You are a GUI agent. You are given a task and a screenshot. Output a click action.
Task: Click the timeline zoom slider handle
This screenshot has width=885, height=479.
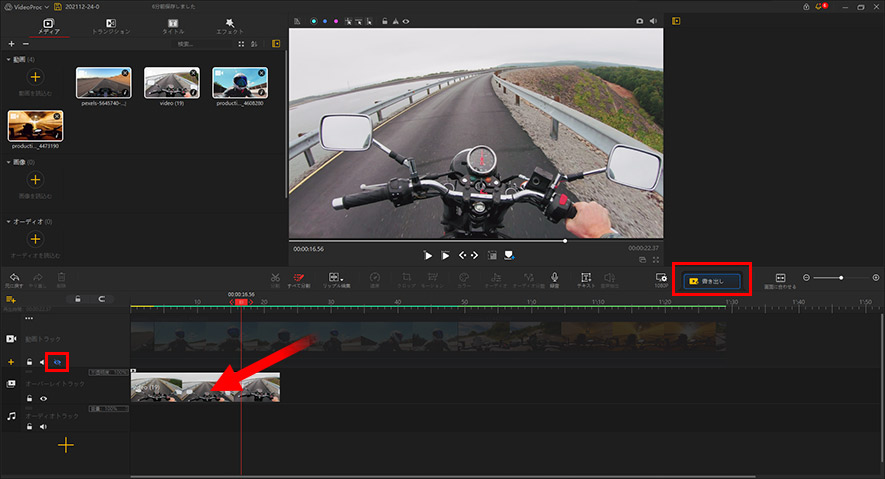[x=841, y=277]
